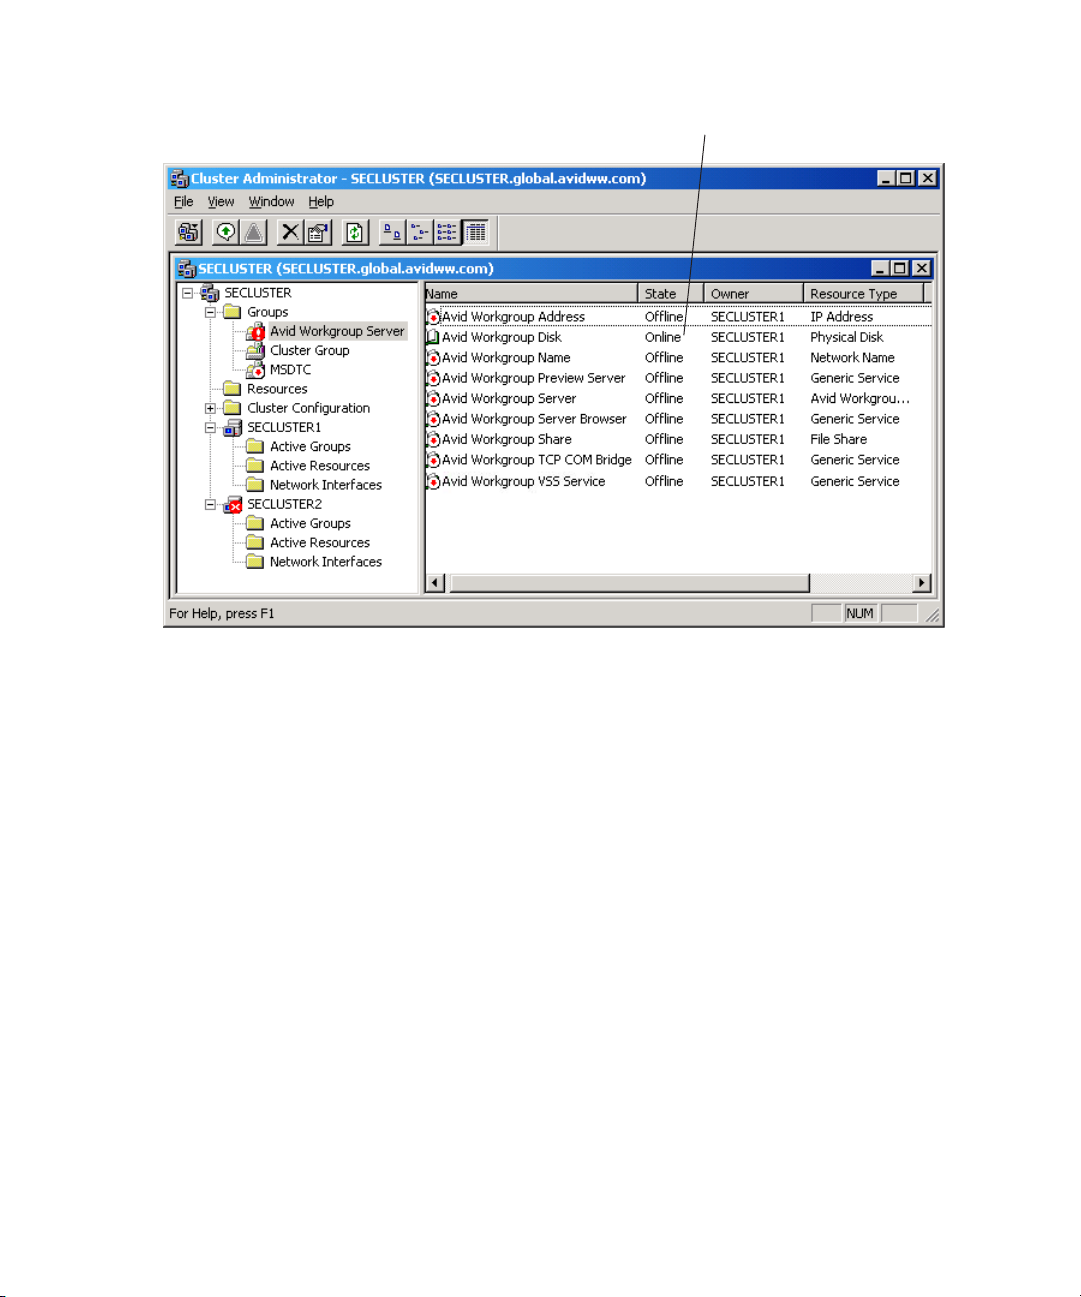1081x1297 pixels.
Task: Expand the Cluster Configuration node
Action: [x=210, y=408]
